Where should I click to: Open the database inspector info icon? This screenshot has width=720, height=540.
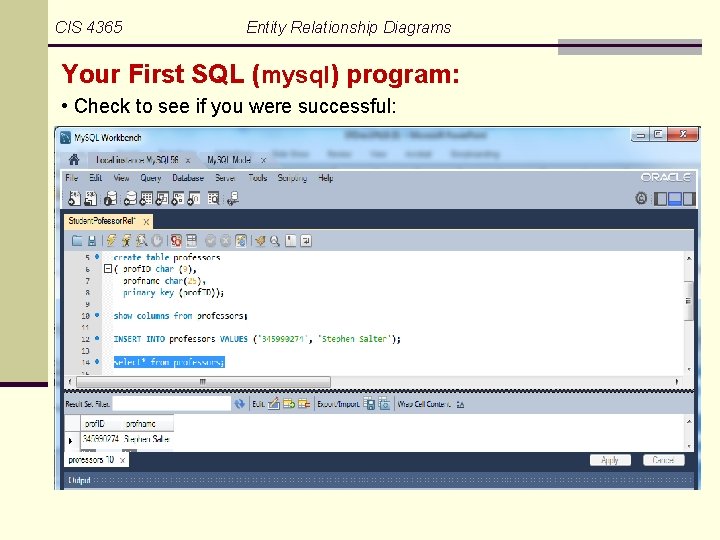(x=110, y=198)
